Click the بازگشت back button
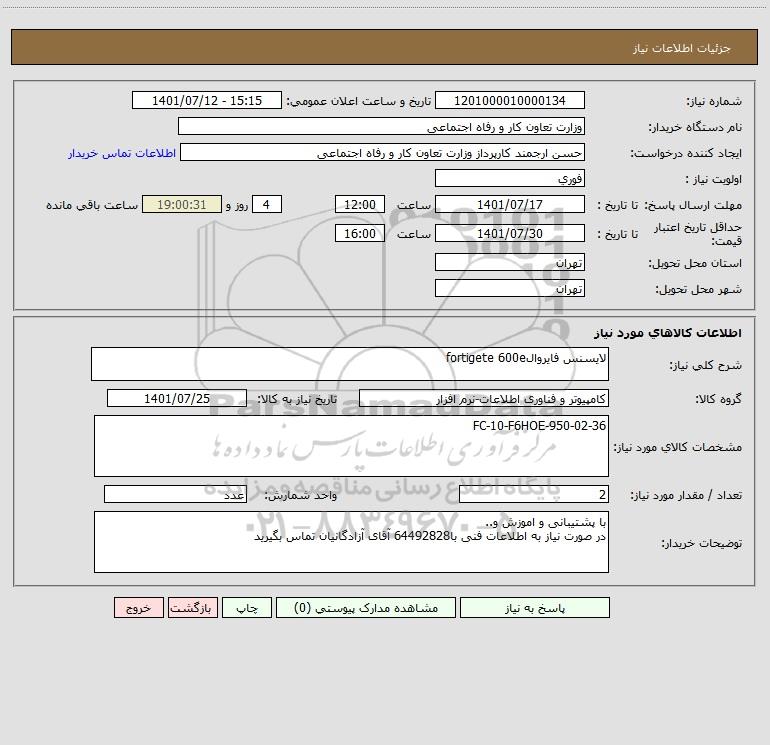Image resolution: width=770 pixels, height=745 pixels. (192, 607)
